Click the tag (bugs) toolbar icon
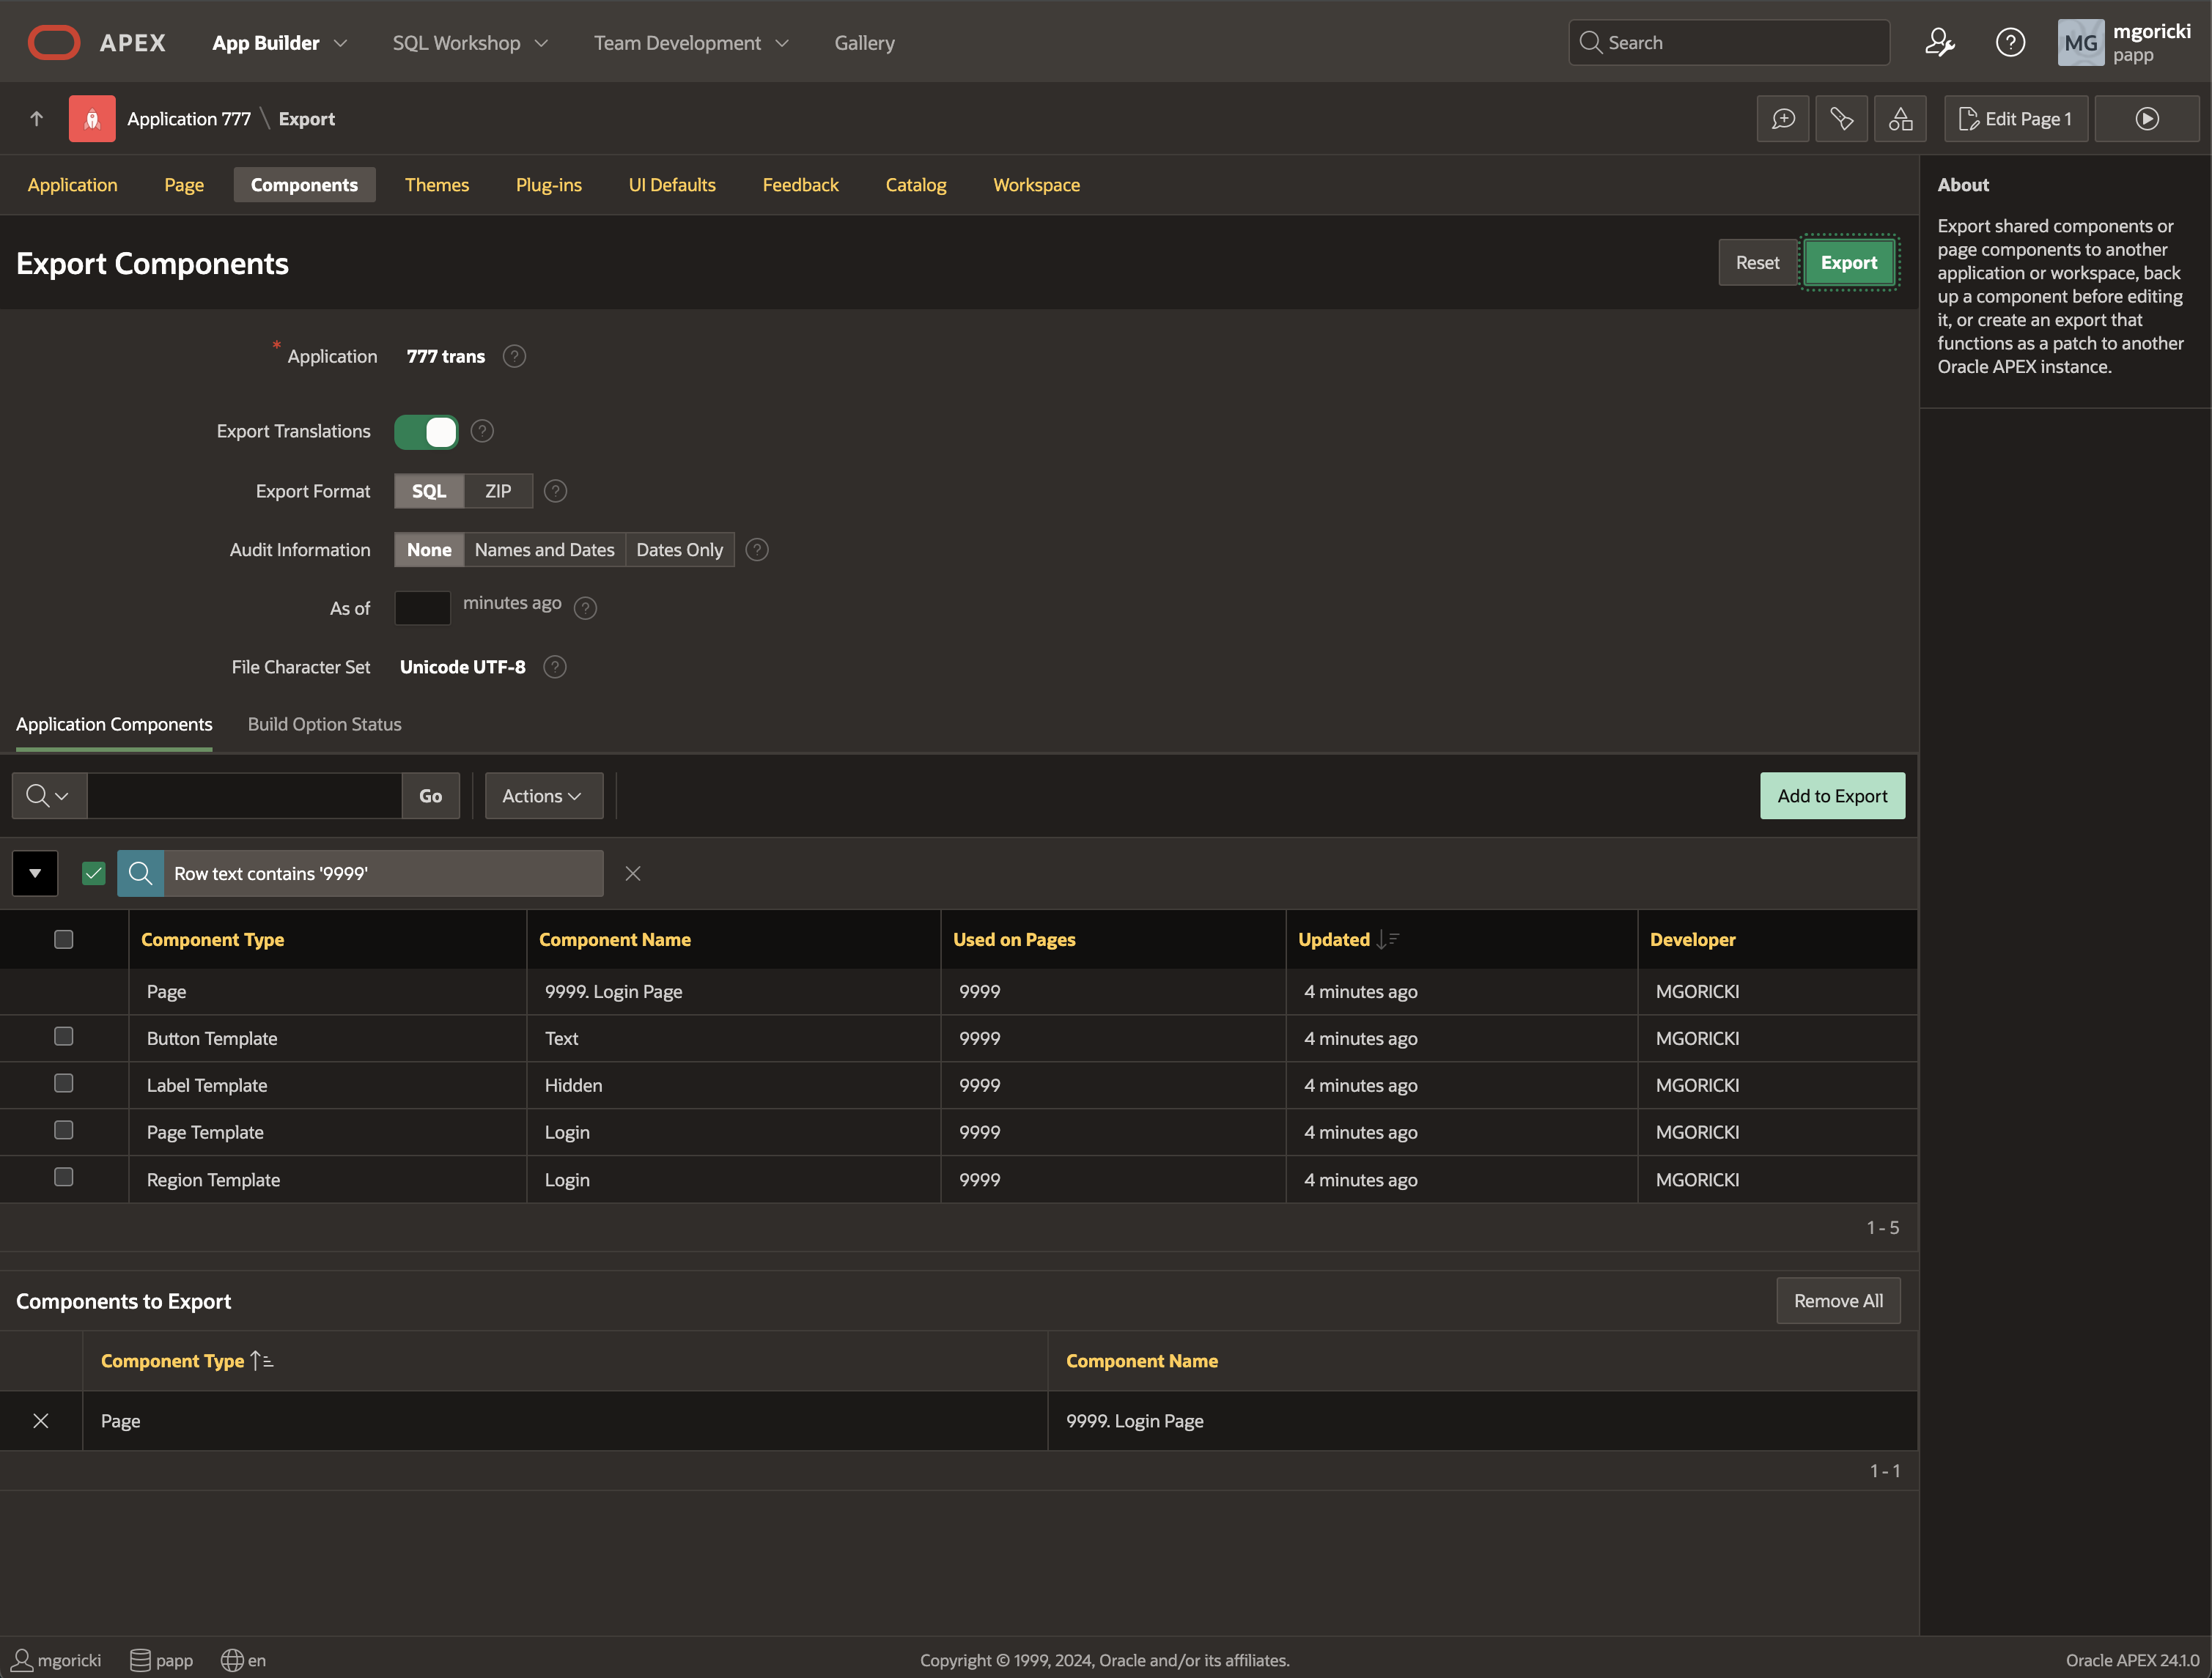The height and width of the screenshot is (1678, 2212). point(1841,118)
